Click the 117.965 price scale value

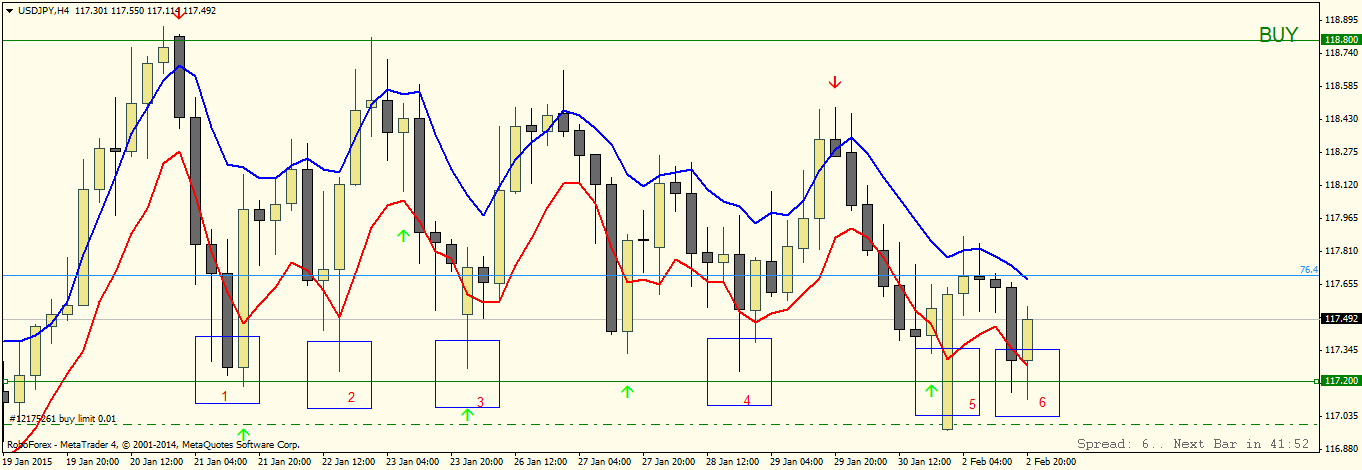click(1340, 218)
